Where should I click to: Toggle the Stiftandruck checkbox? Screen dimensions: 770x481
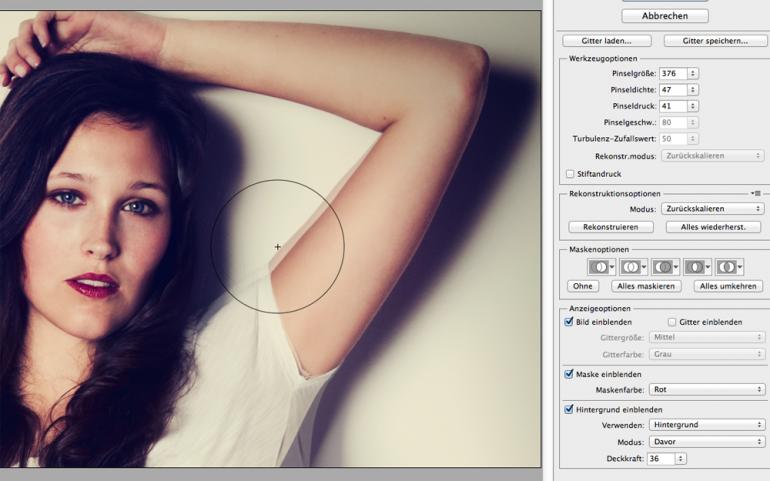pyautogui.click(x=570, y=174)
